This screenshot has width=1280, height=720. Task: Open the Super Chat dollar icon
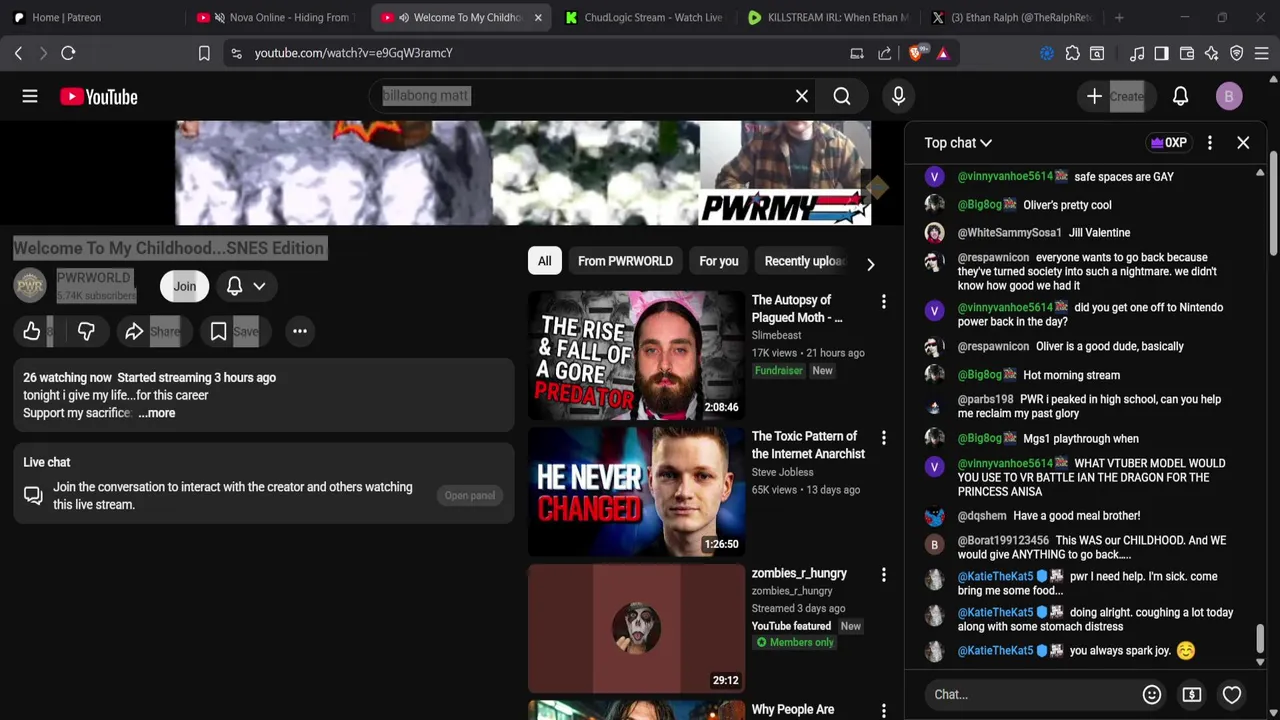(1192, 694)
